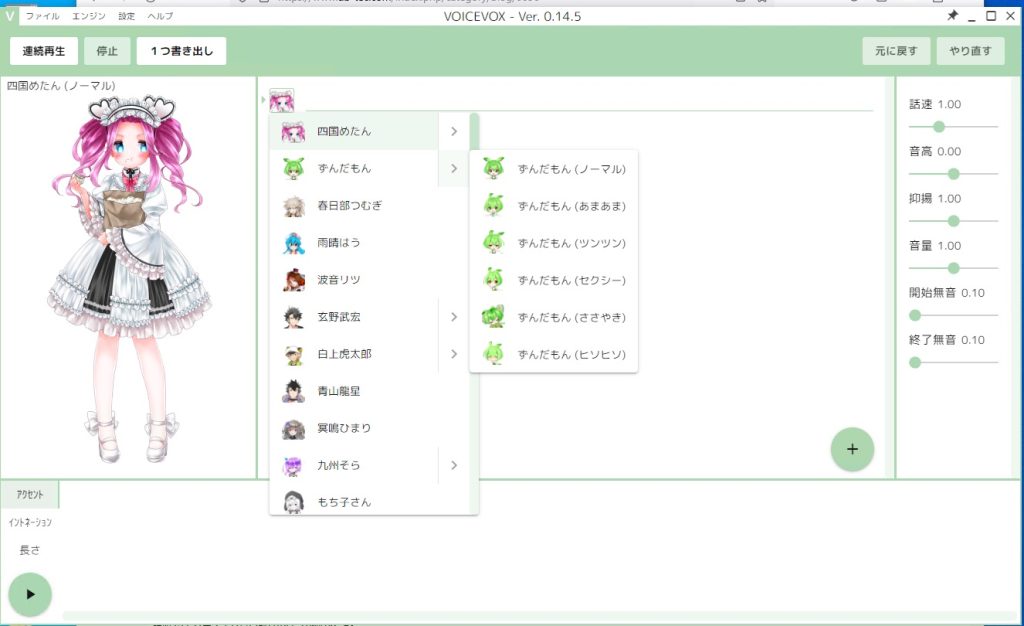Switch to the イントネーション tab
The height and width of the screenshot is (626, 1024).
click(30, 522)
